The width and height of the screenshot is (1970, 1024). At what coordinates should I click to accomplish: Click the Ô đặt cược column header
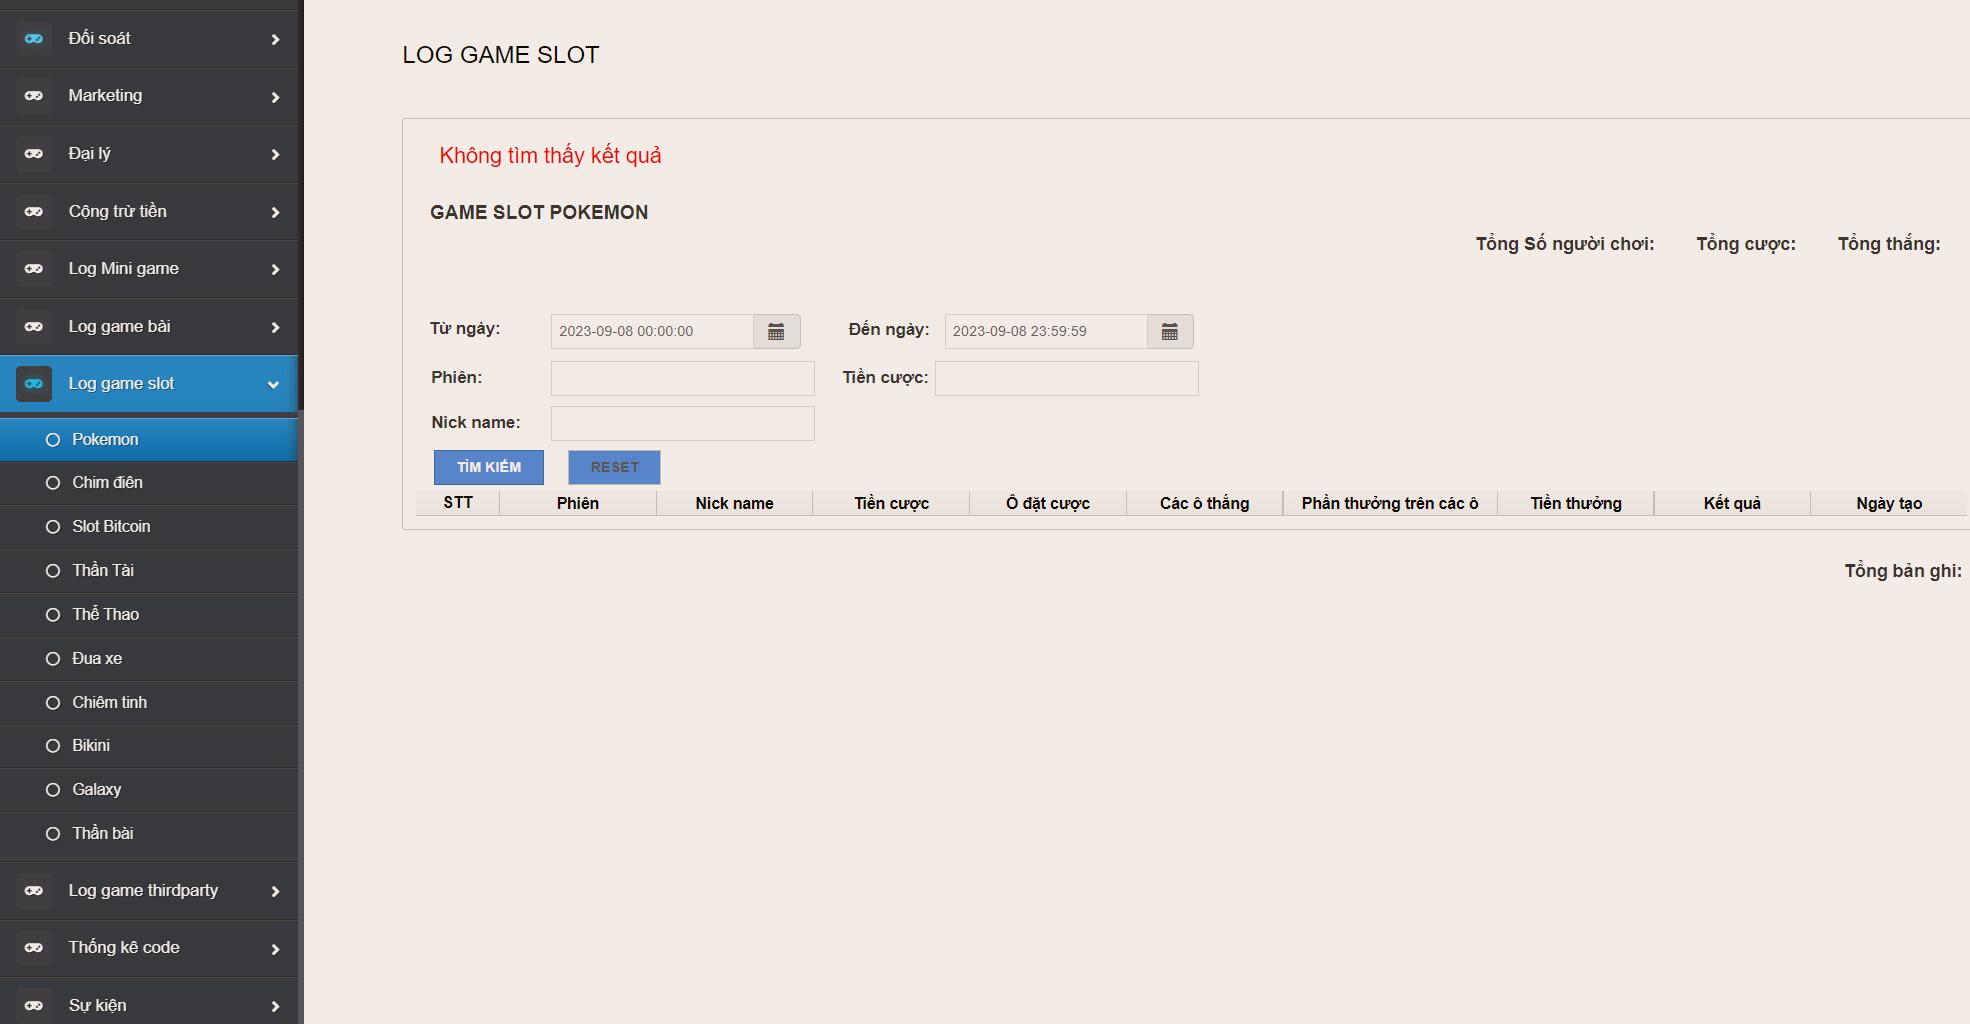pos(1048,504)
